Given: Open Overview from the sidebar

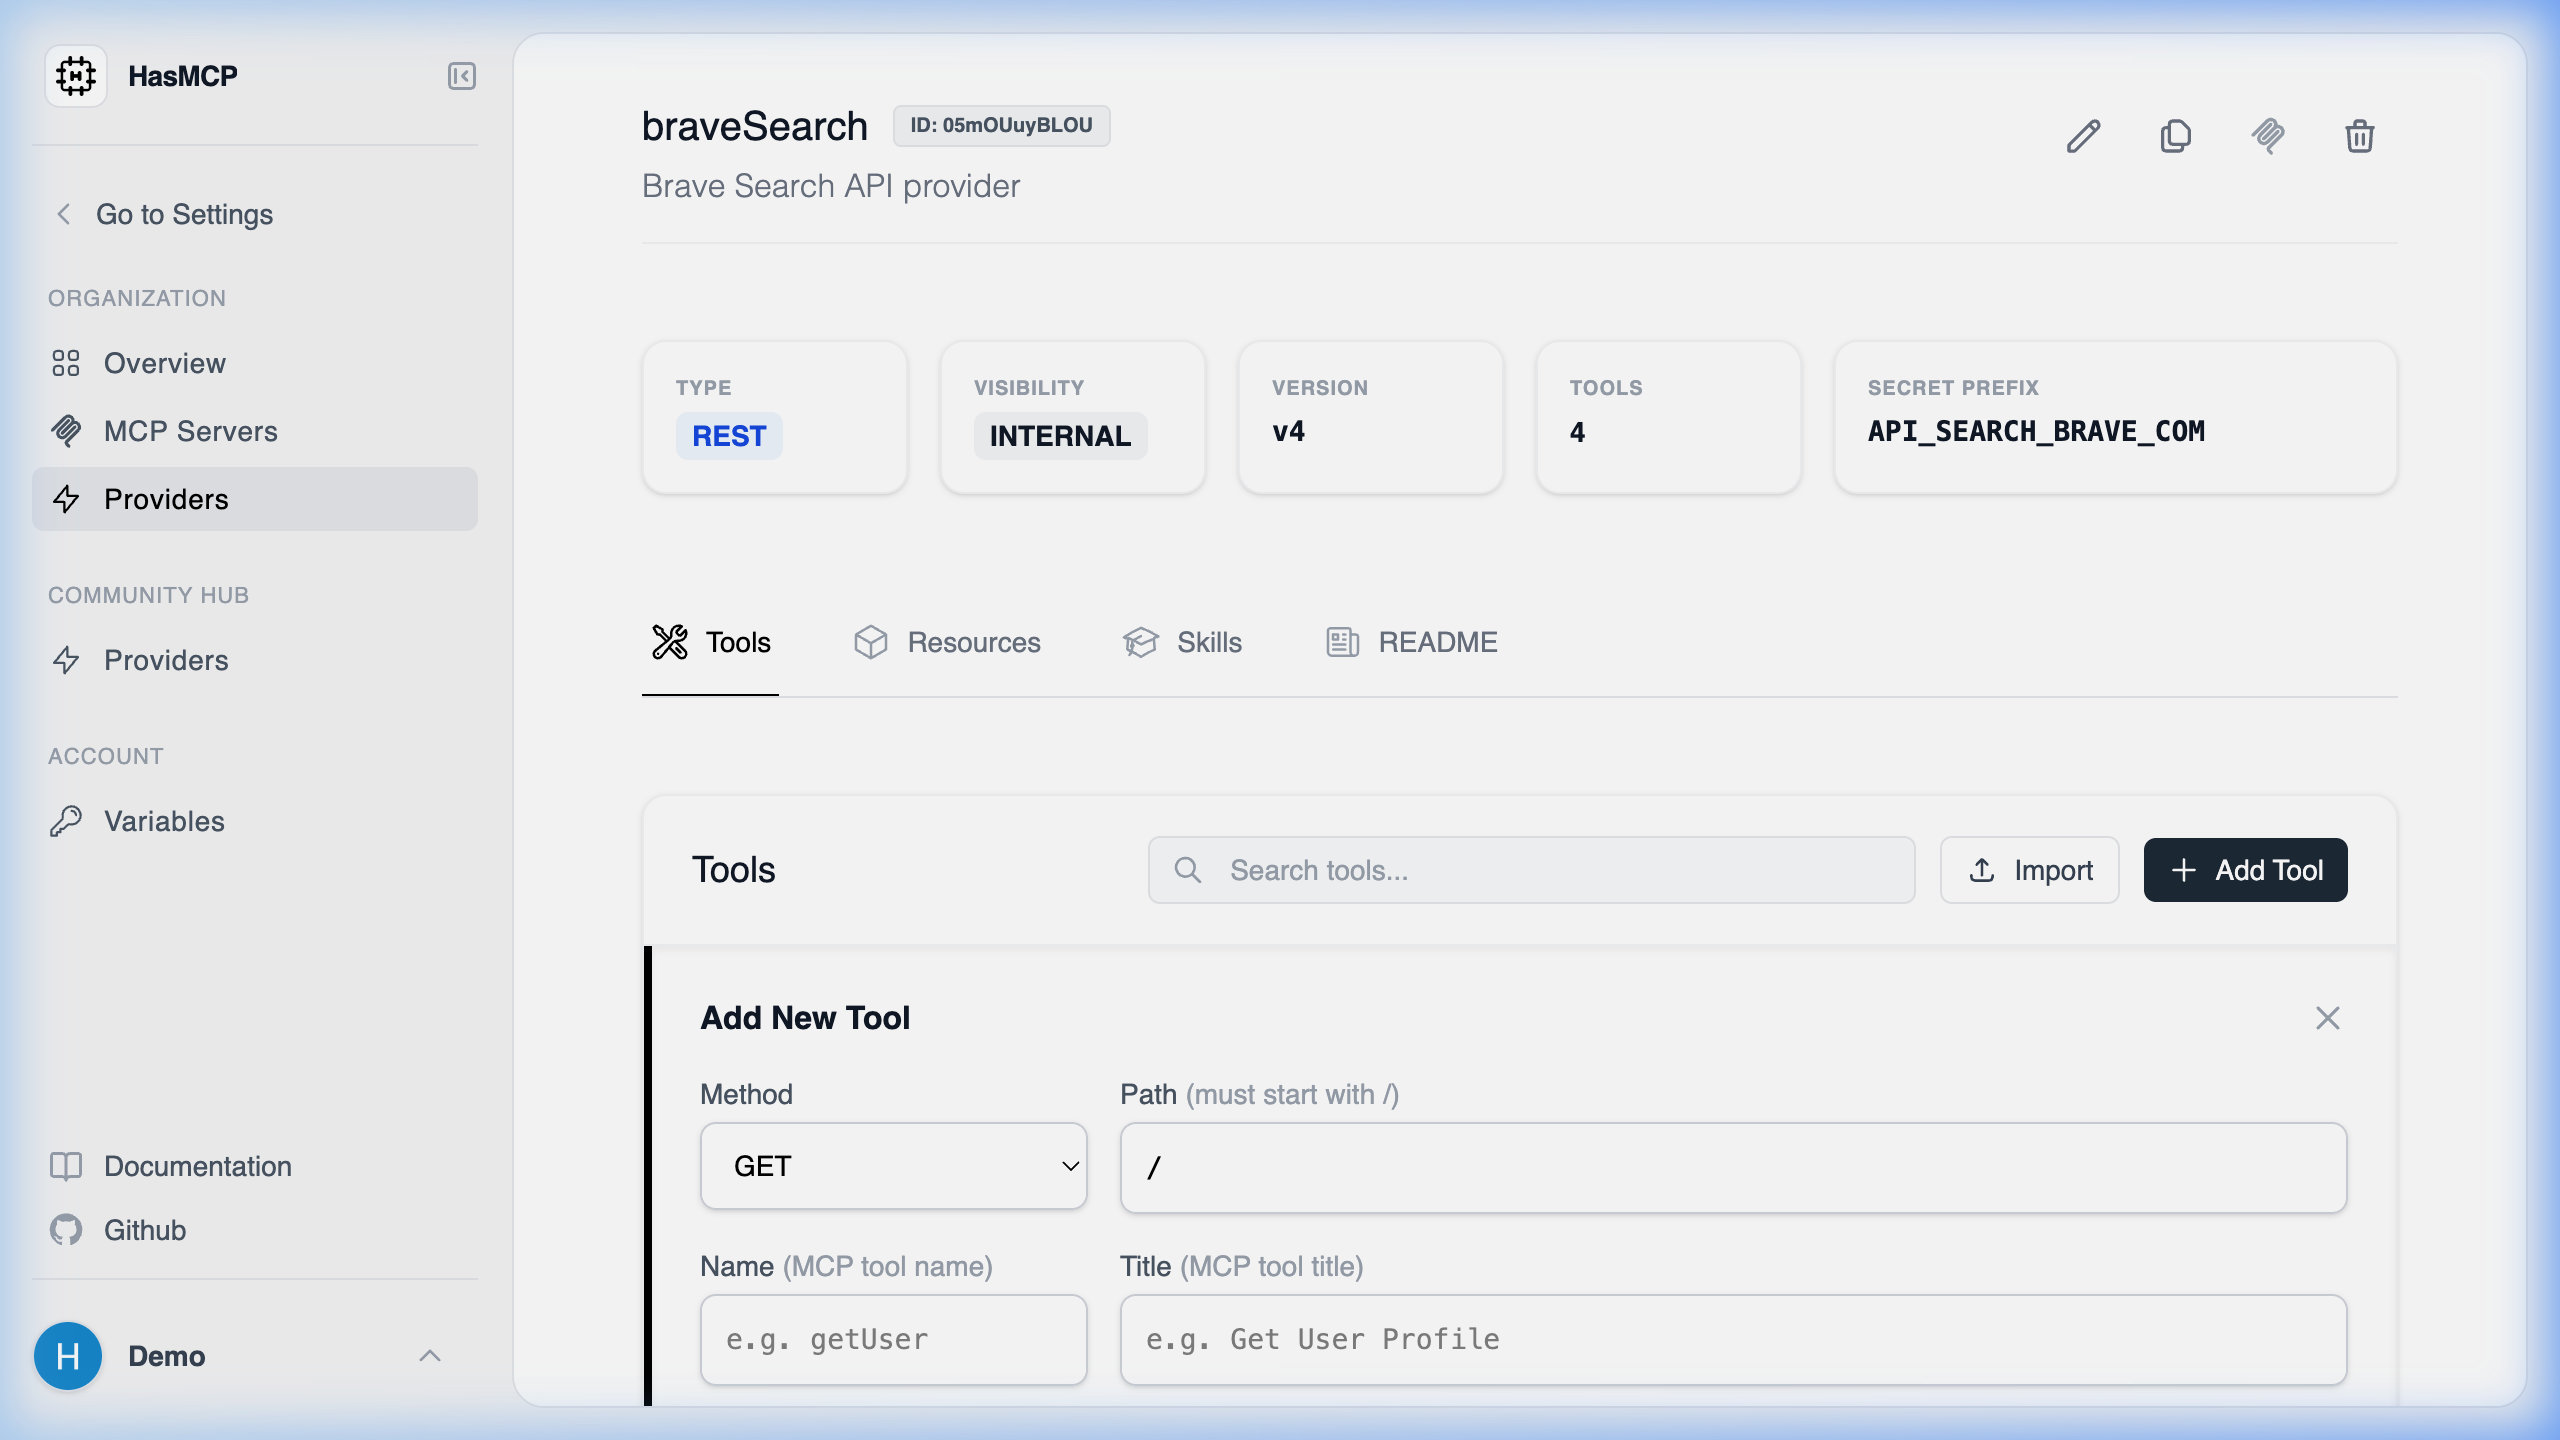Looking at the screenshot, I should coord(163,363).
